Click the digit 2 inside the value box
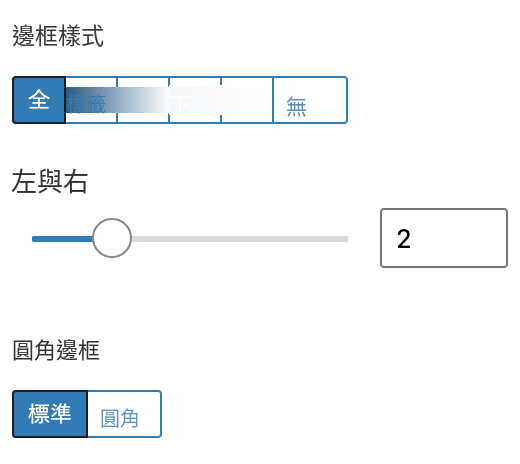 click(x=404, y=239)
